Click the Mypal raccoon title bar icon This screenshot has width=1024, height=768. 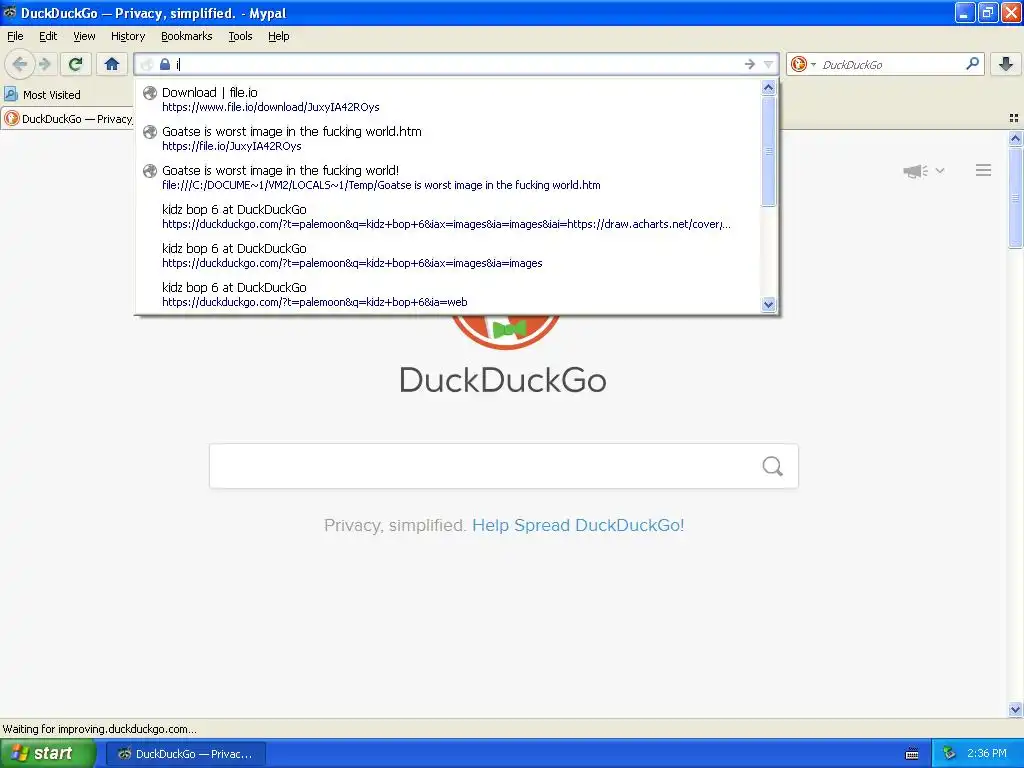click(10, 12)
